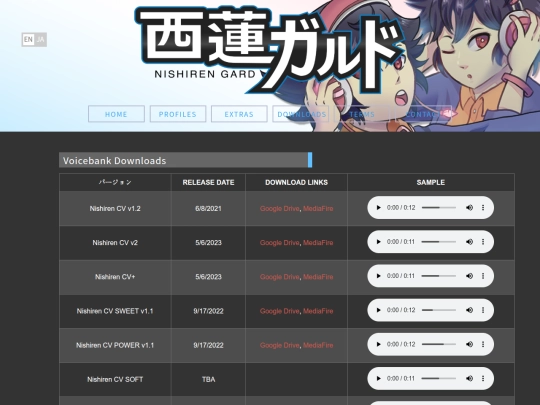Mute the Nishiren CV POWER v1.1 sample audio
The image size is (540, 405).
tap(469, 344)
